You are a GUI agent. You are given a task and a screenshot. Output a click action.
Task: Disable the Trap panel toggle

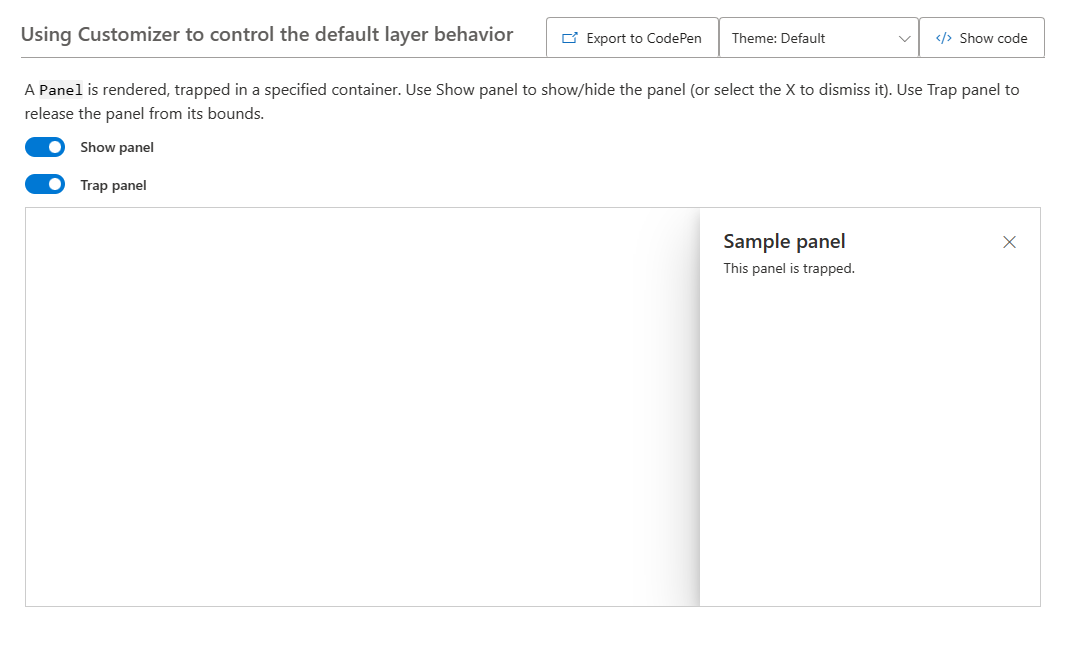tap(45, 184)
